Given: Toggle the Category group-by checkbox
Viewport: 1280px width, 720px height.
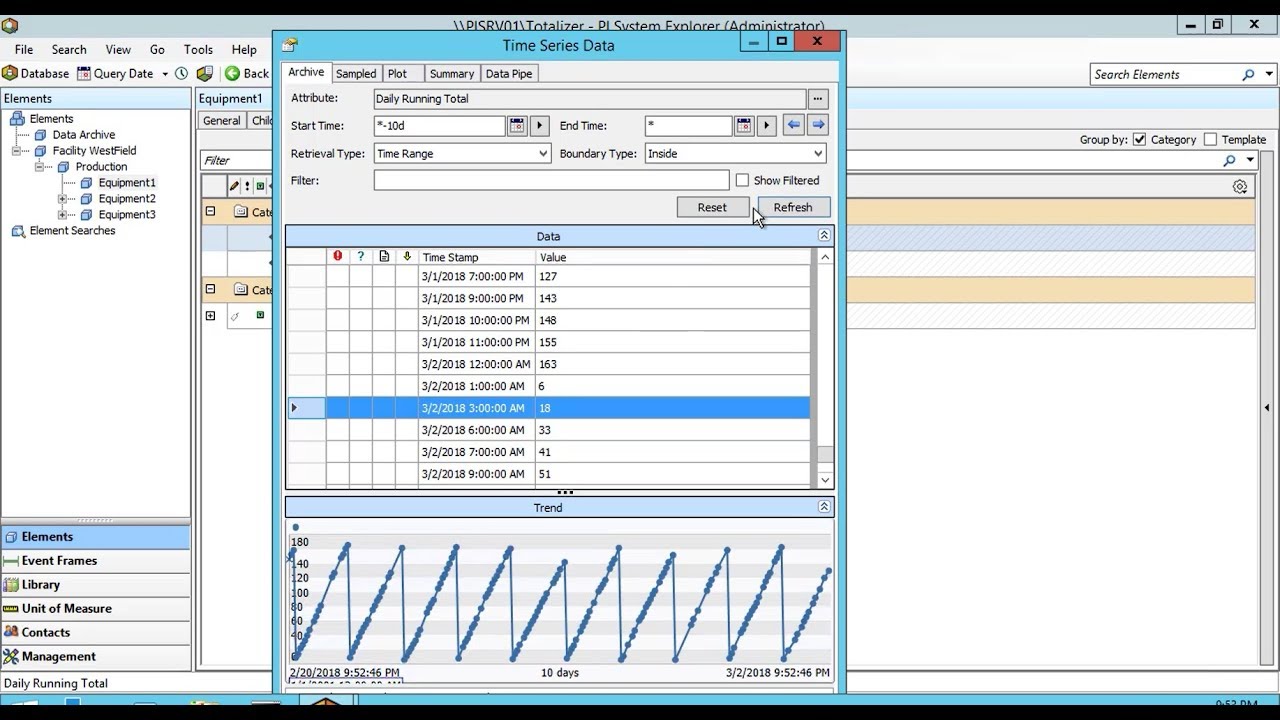Looking at the screenshot, I should point(1139,140).
